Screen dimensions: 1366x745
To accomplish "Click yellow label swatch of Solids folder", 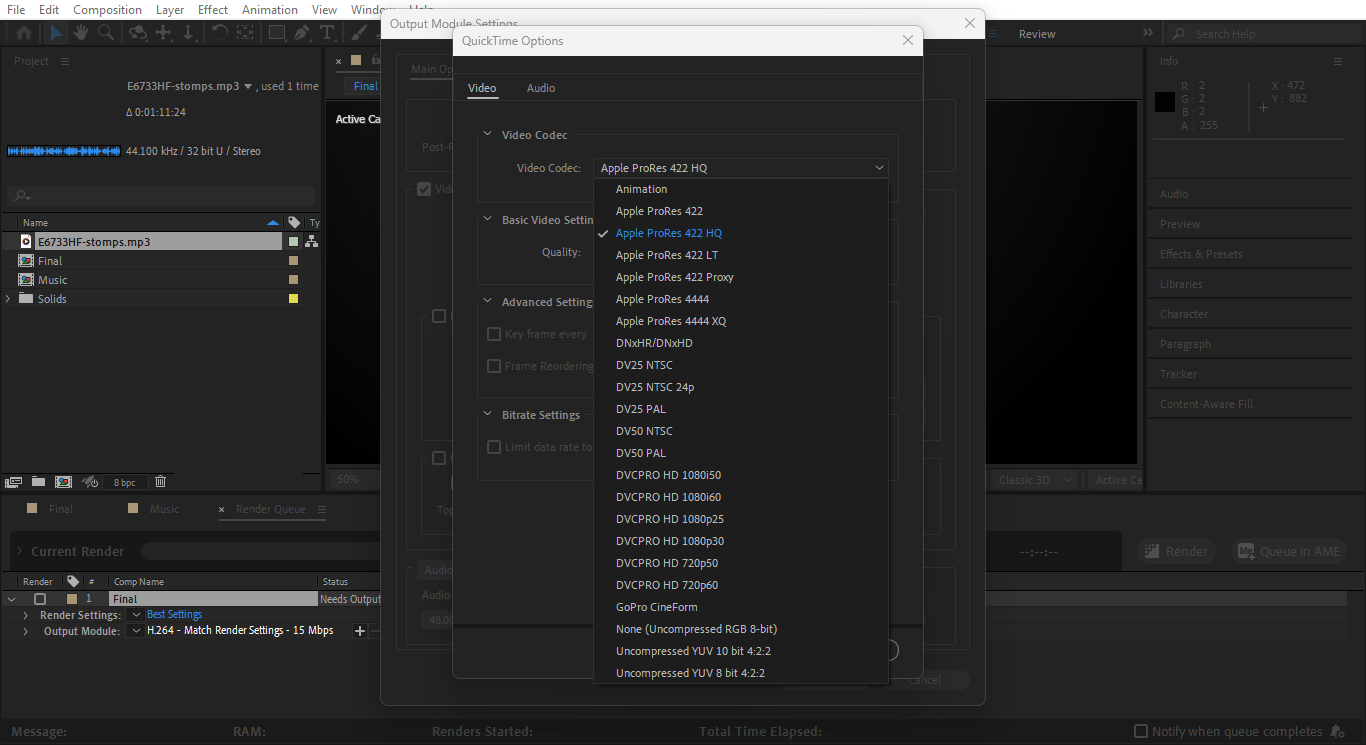I will click(294, 299).
